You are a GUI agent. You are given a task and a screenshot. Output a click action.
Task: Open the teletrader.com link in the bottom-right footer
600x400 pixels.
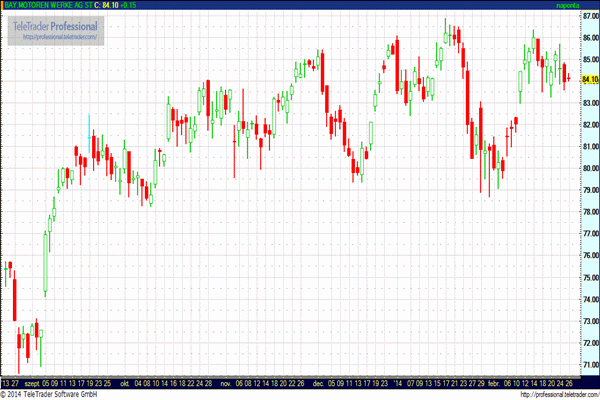[559, 395]
